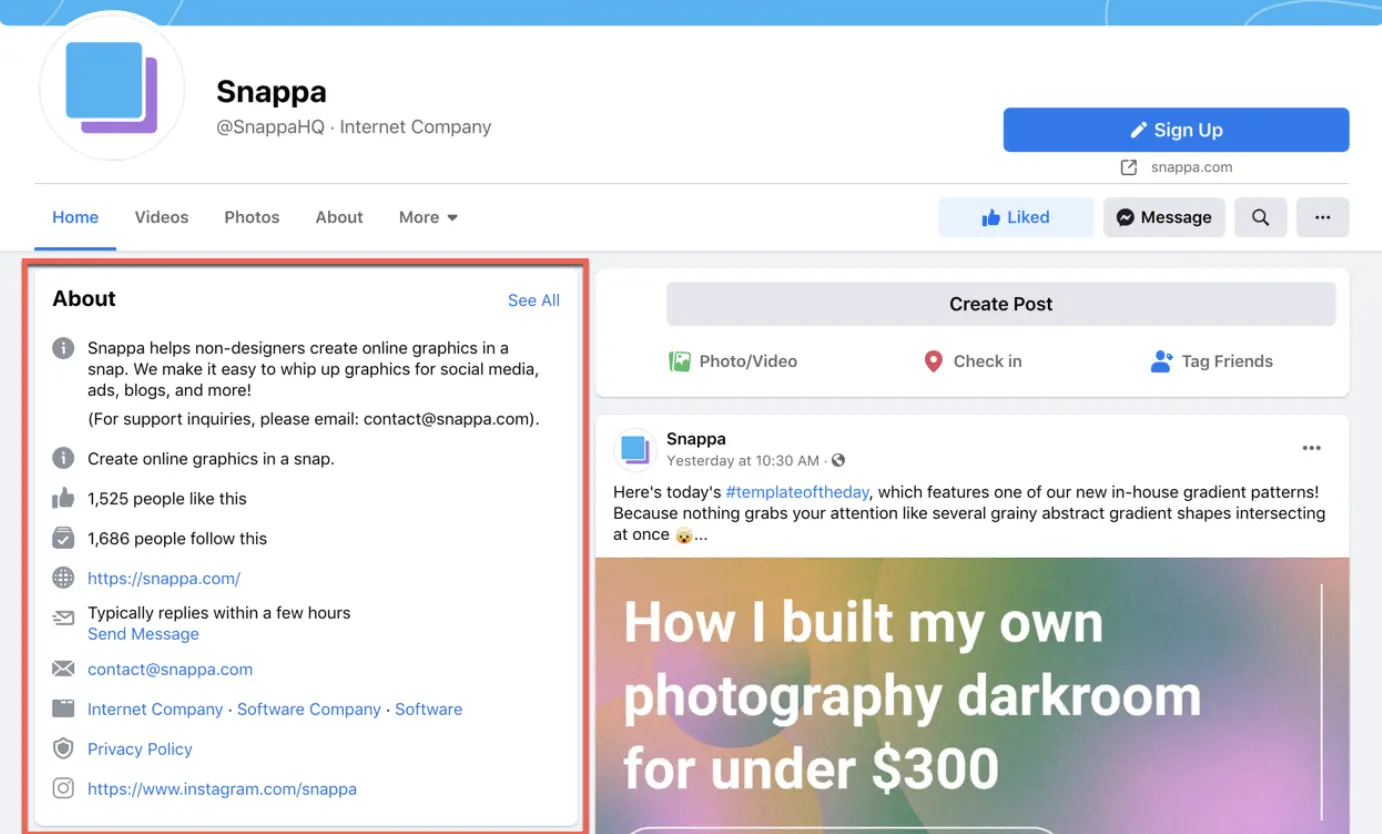
Task: Click the Snappa page profile logo
Action: click(x=112, y=87)
